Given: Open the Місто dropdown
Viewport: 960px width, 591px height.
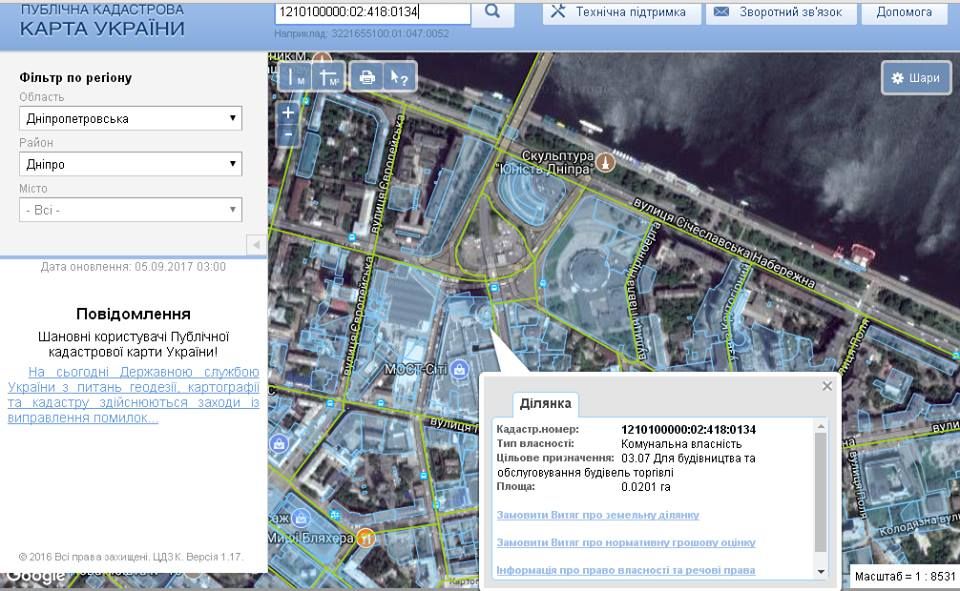Looking at the screenshot, I should pos(131,210).
